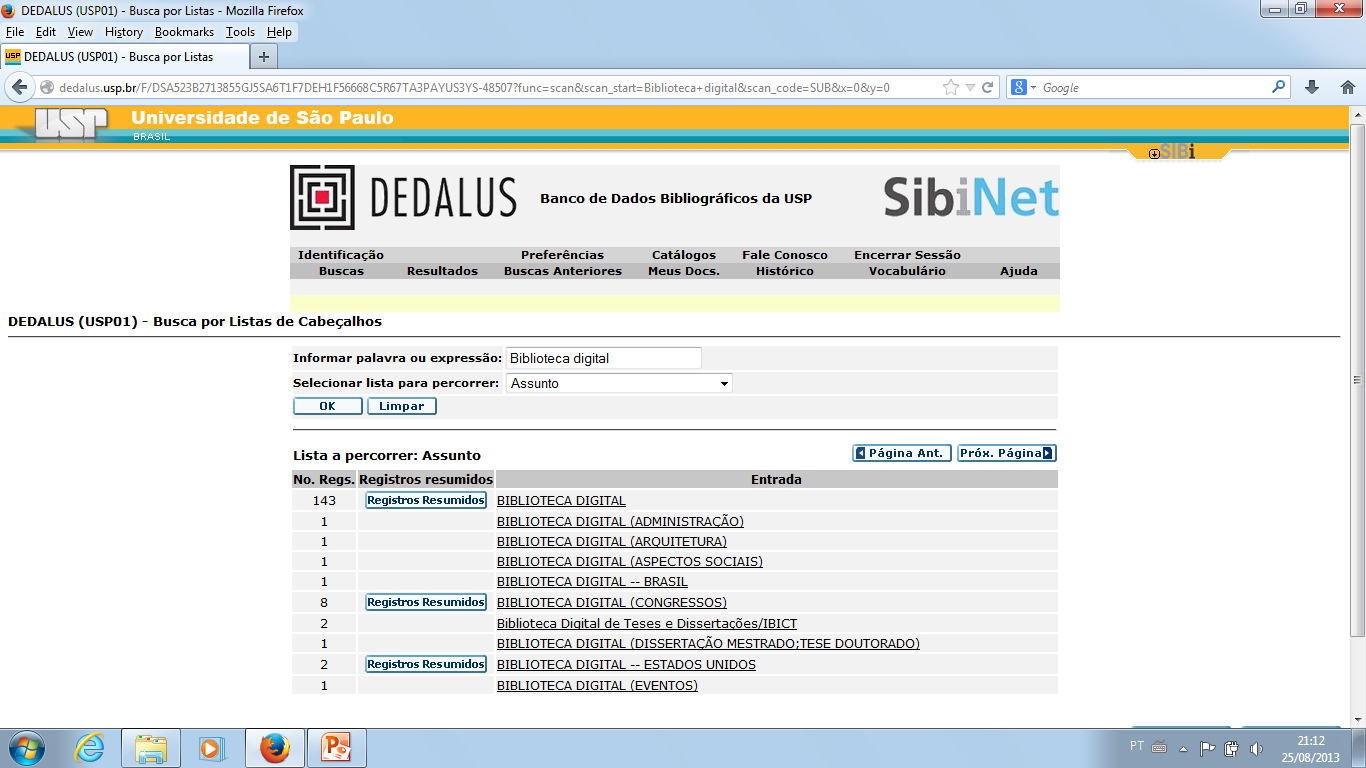The height and width of the screenshot is (768, 1366).
Task: Open the Edit menu
Action: (x=46, y=32)
